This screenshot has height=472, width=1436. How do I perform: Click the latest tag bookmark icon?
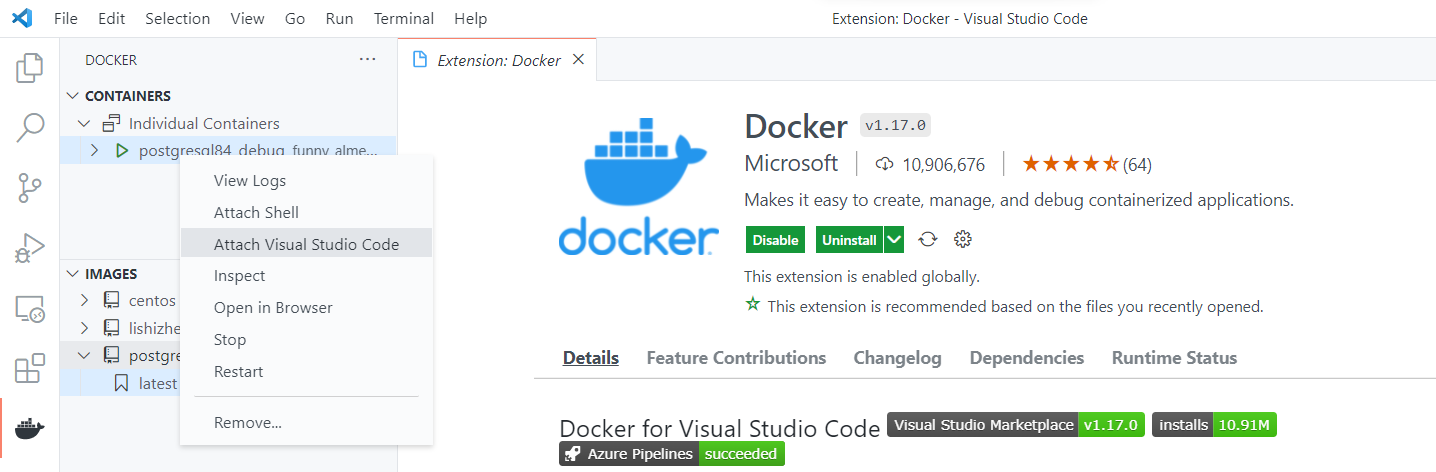(121, 383)
